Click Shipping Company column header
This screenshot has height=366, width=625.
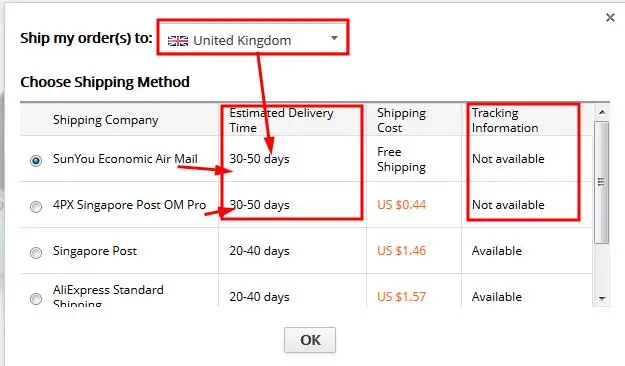pyautogui.click(x=106, y=120)
